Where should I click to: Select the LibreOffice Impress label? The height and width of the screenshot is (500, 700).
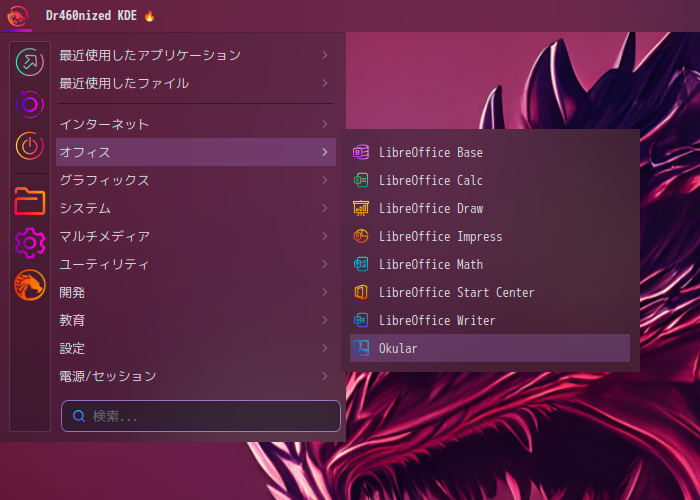coord(441,236)
